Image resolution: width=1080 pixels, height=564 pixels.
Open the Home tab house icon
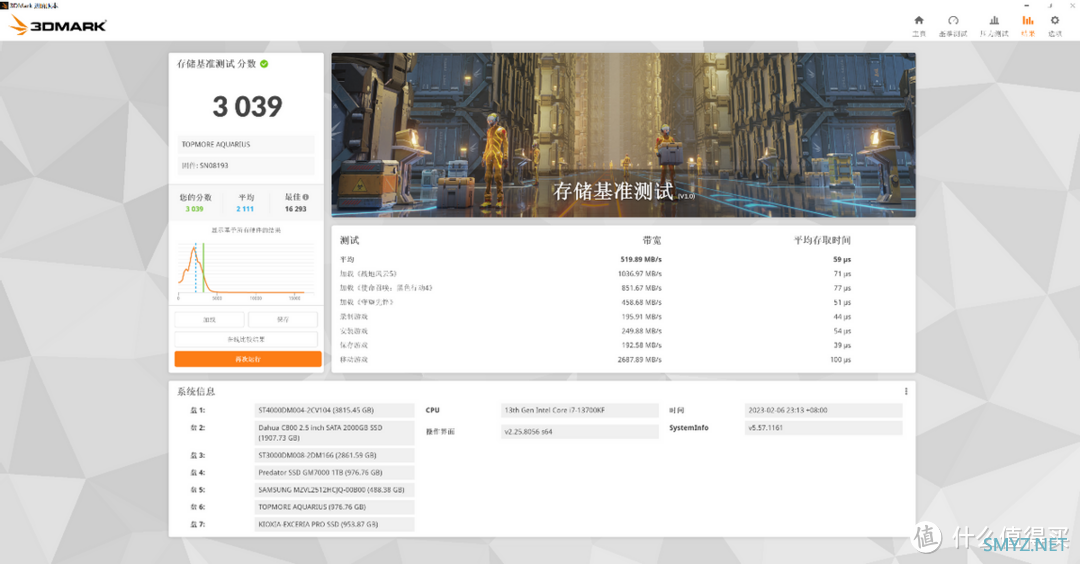(919, 21)
